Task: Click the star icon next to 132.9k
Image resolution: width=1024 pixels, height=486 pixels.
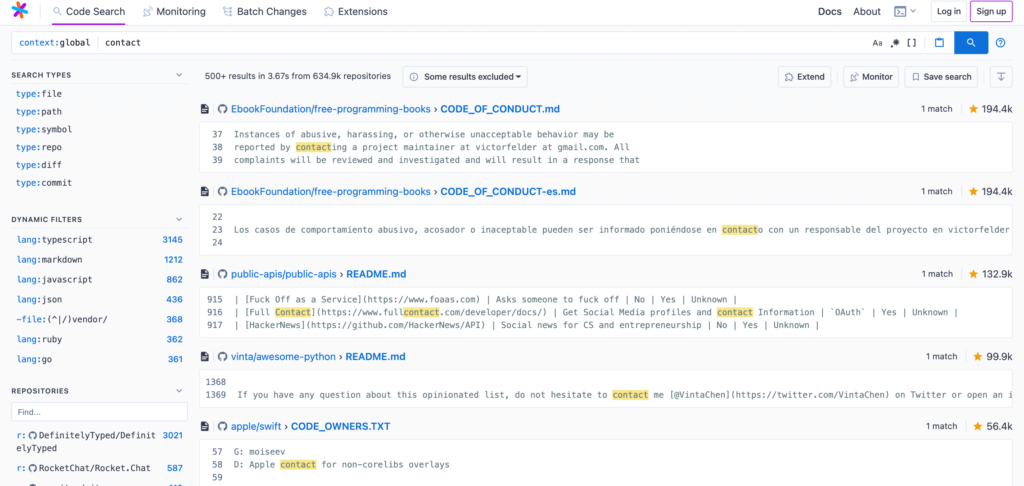Action: (973, 274)
